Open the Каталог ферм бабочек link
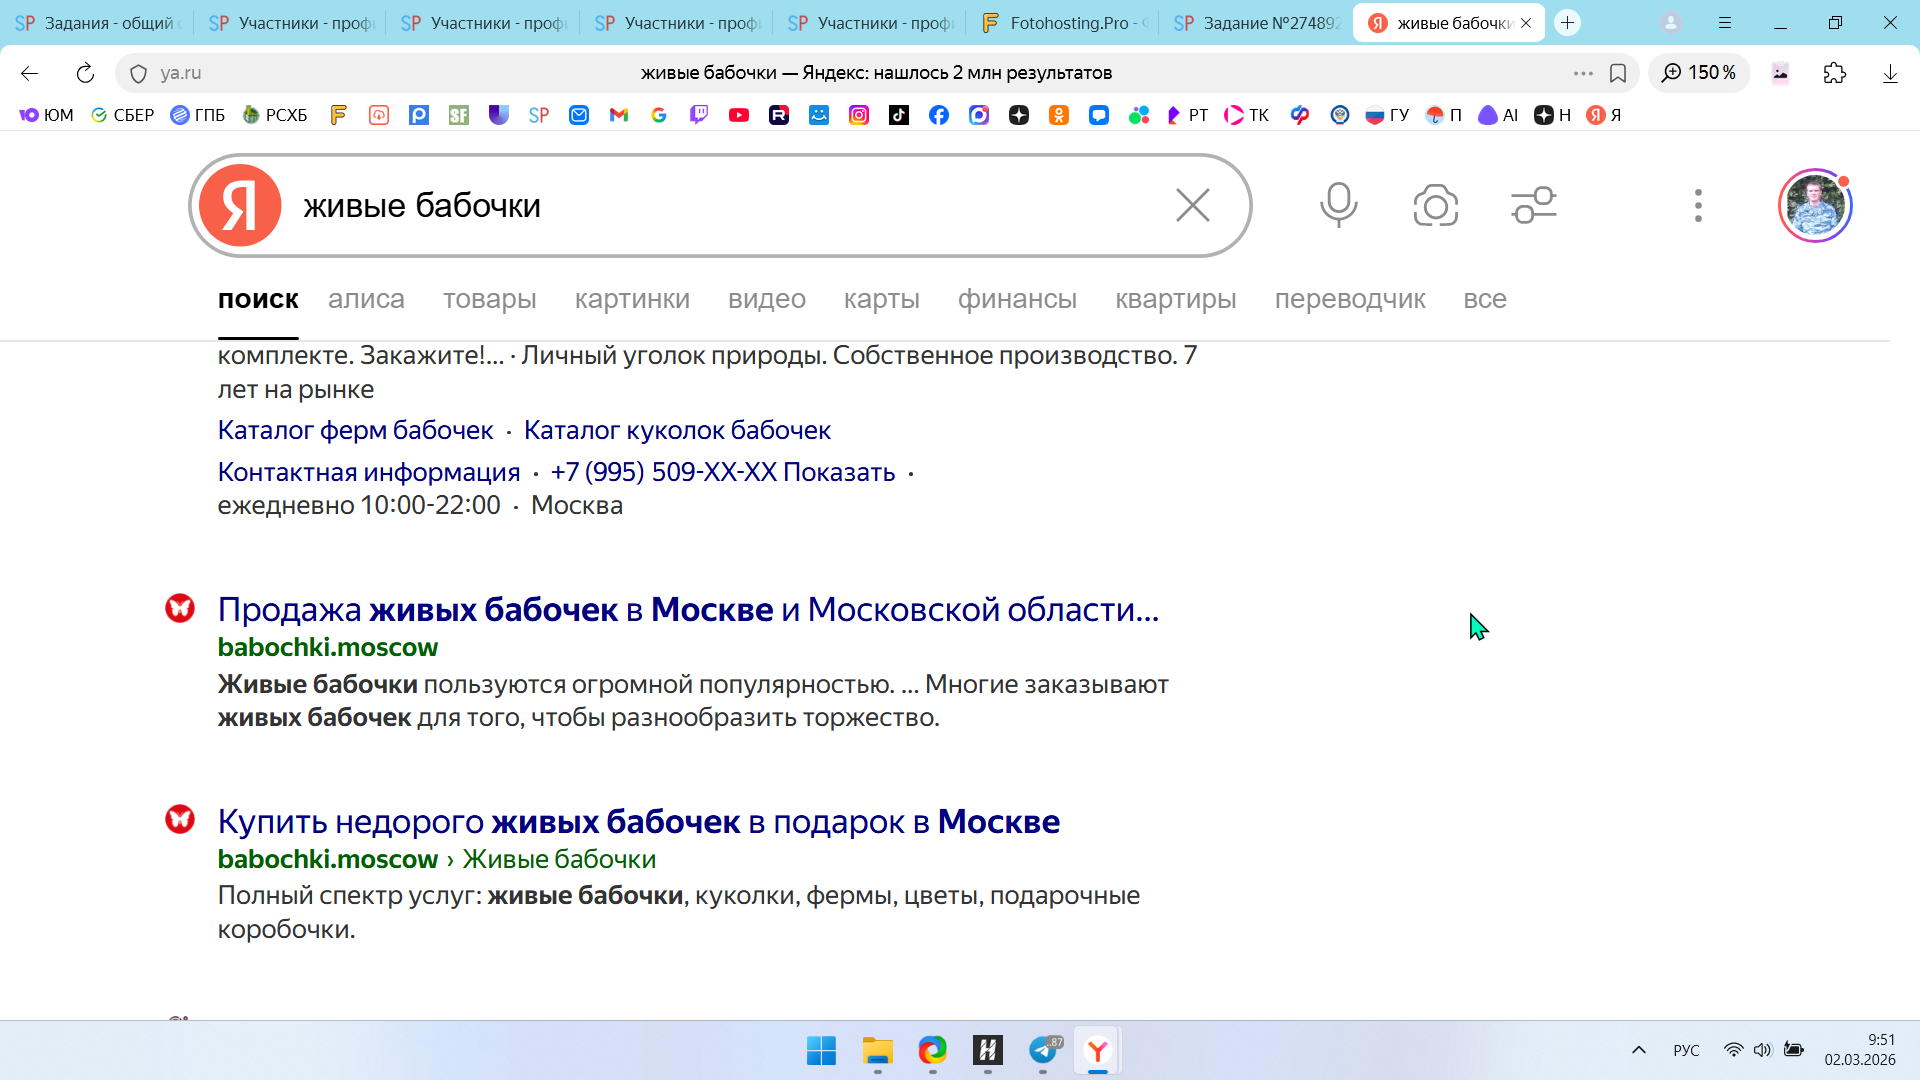 tap(355, 430)
